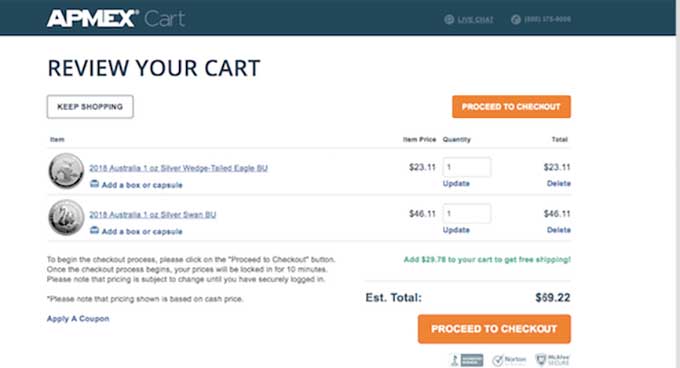This screenshot has width=680, height=368.
Task: Click the phone icon in header
Action: point(516,20)
